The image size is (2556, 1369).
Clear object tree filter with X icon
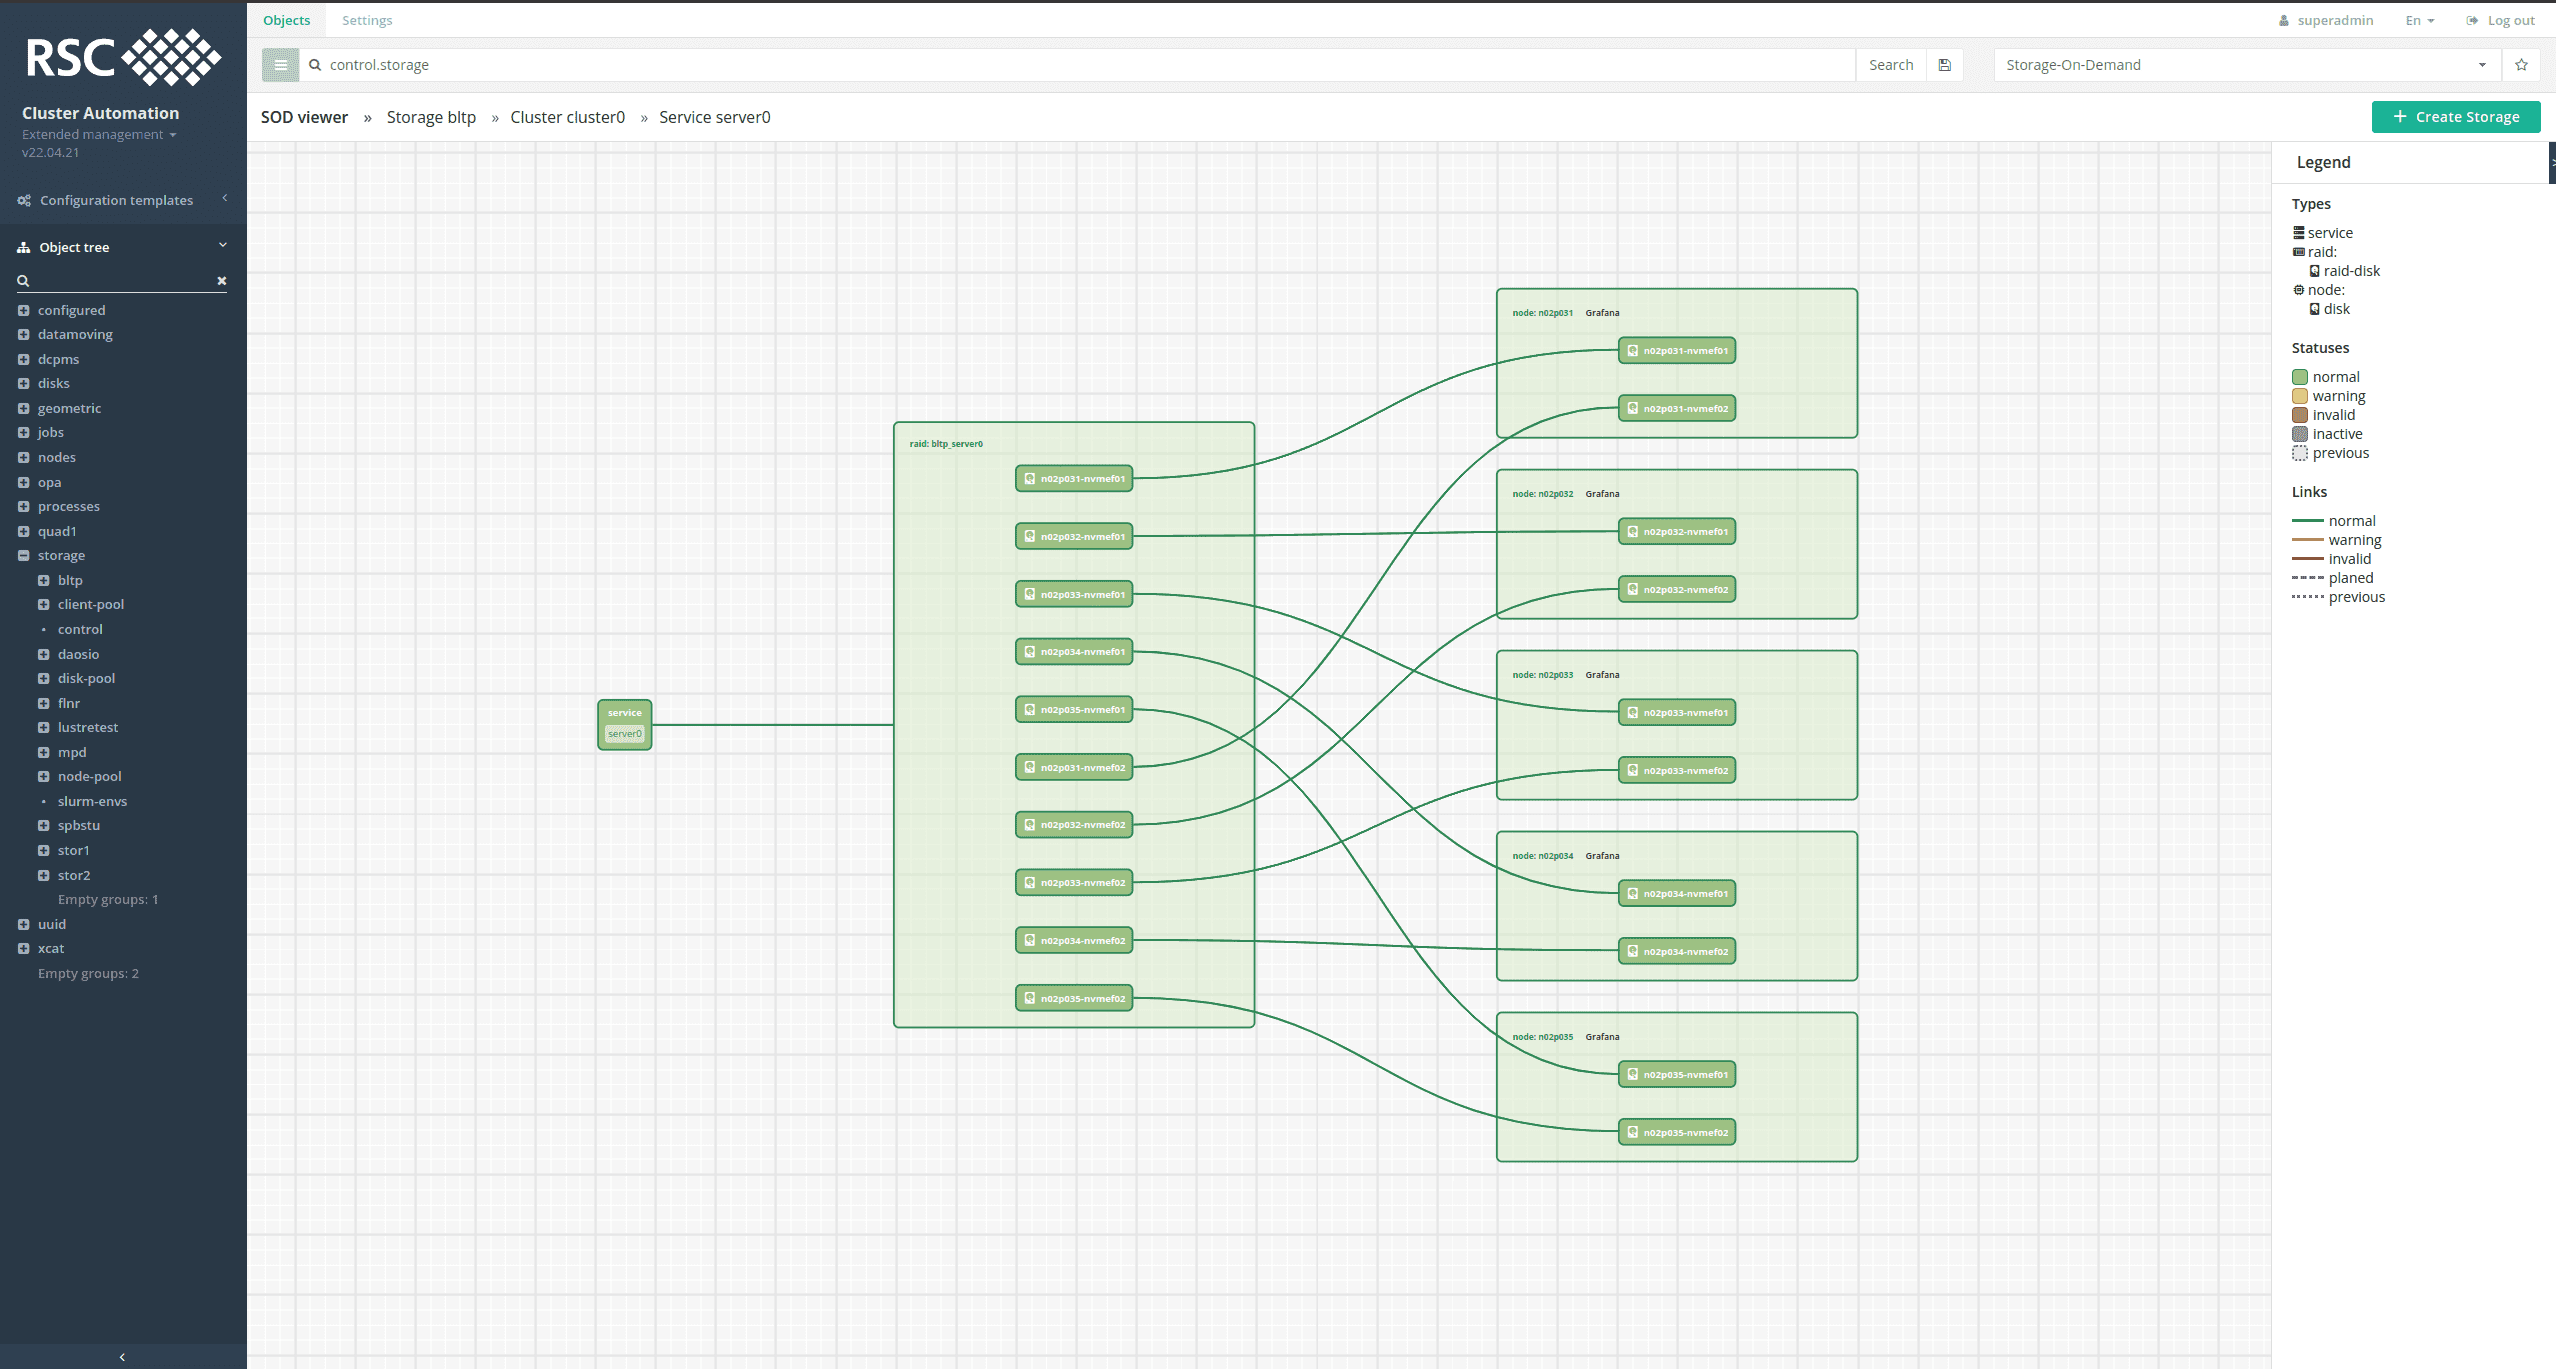pos(222,281)
